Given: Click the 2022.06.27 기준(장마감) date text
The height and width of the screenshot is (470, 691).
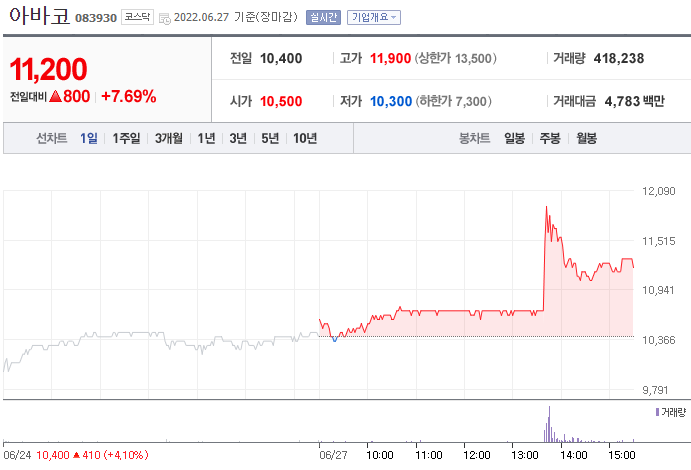Looking at the screenshot, I should point(235,17).
